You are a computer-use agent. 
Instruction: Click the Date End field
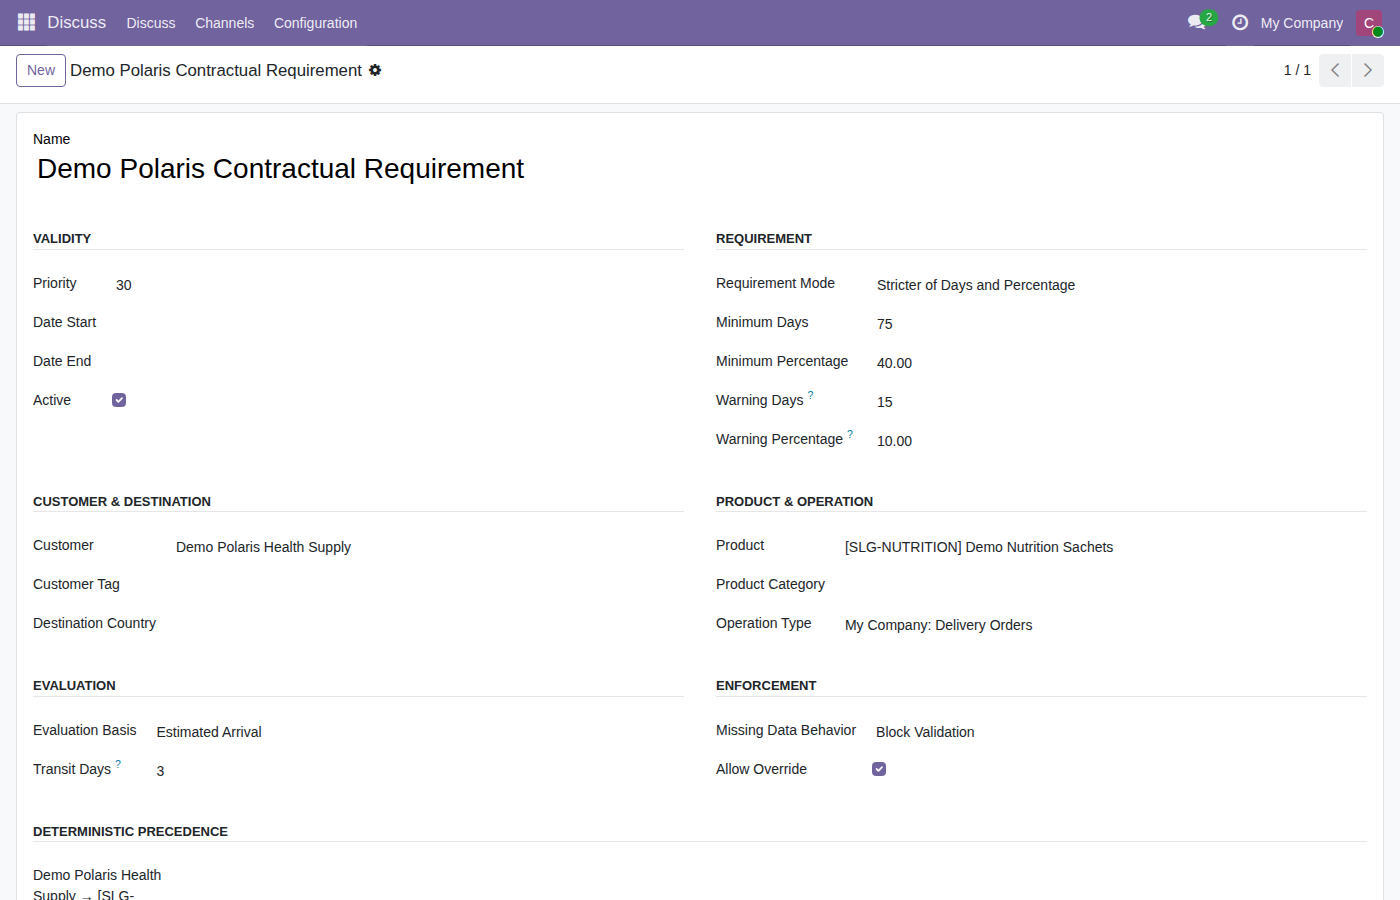click(399, 363)
